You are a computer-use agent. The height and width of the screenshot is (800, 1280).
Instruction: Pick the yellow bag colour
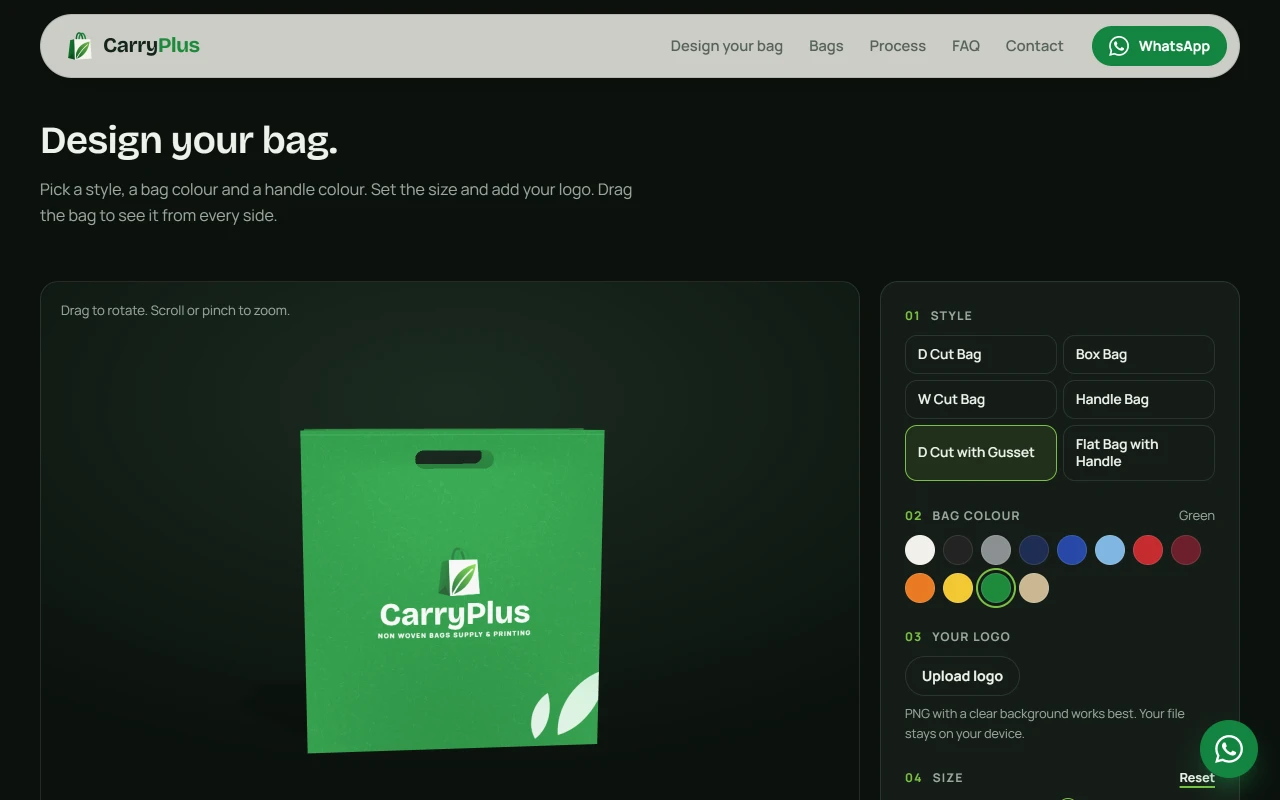(x=958, y=588)
